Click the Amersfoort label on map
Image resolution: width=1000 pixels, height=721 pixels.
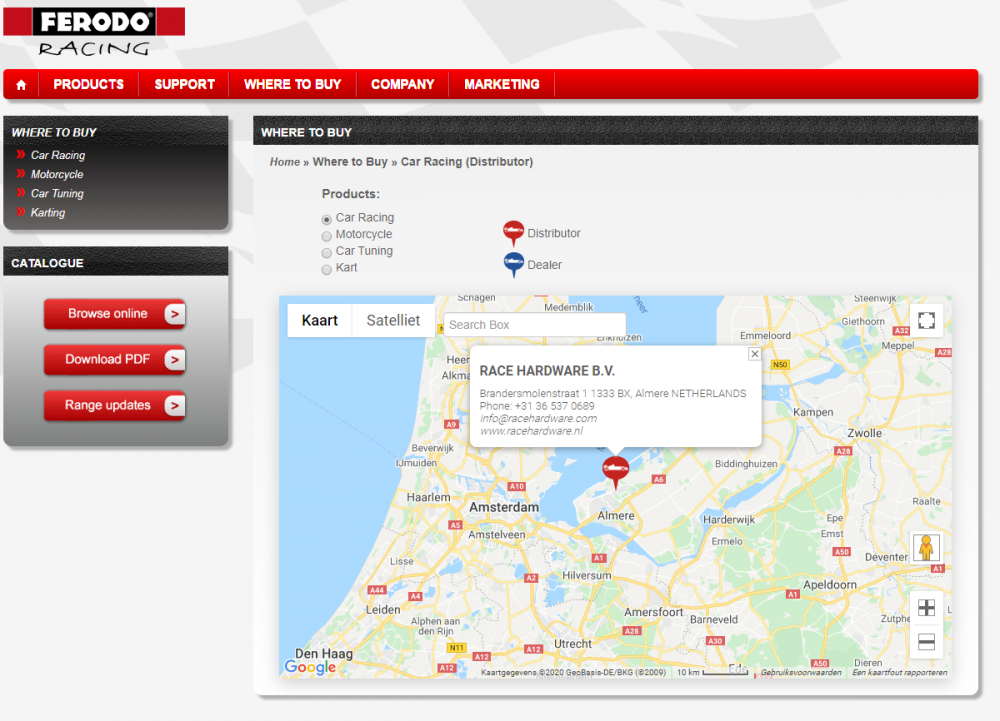pyautogui.click(x=654, y=612)
